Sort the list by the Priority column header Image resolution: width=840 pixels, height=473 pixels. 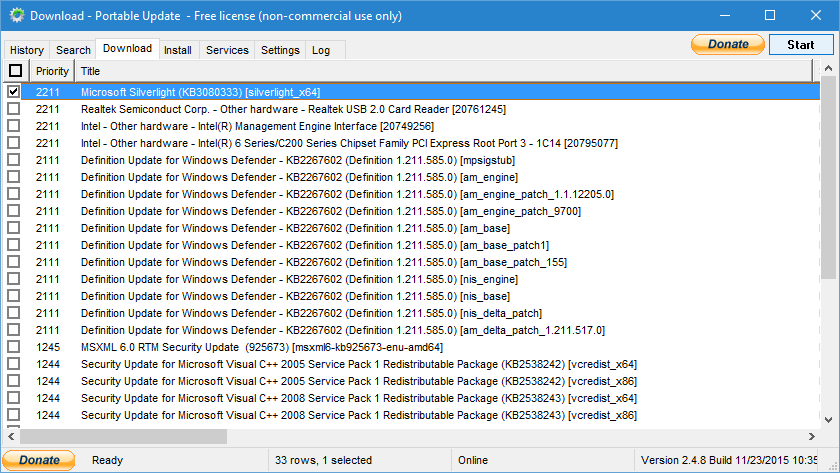coord(52,71)
